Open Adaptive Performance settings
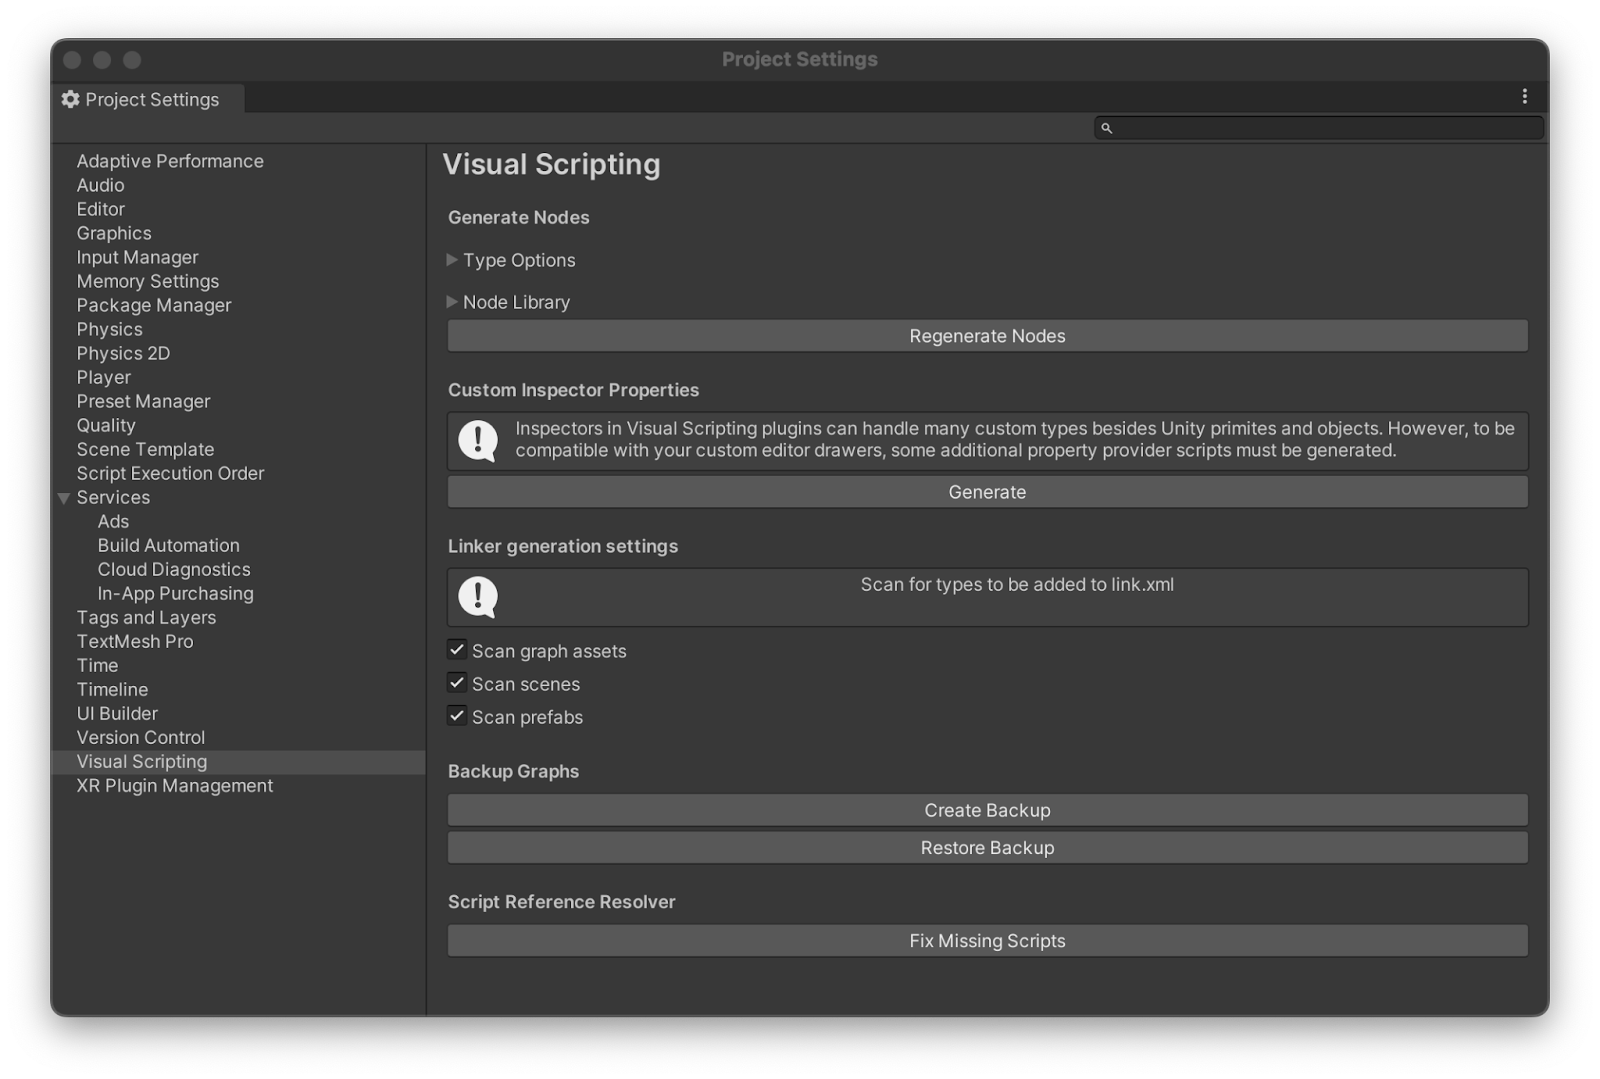Viewport: 1600px width, 1079px height. 170,161
